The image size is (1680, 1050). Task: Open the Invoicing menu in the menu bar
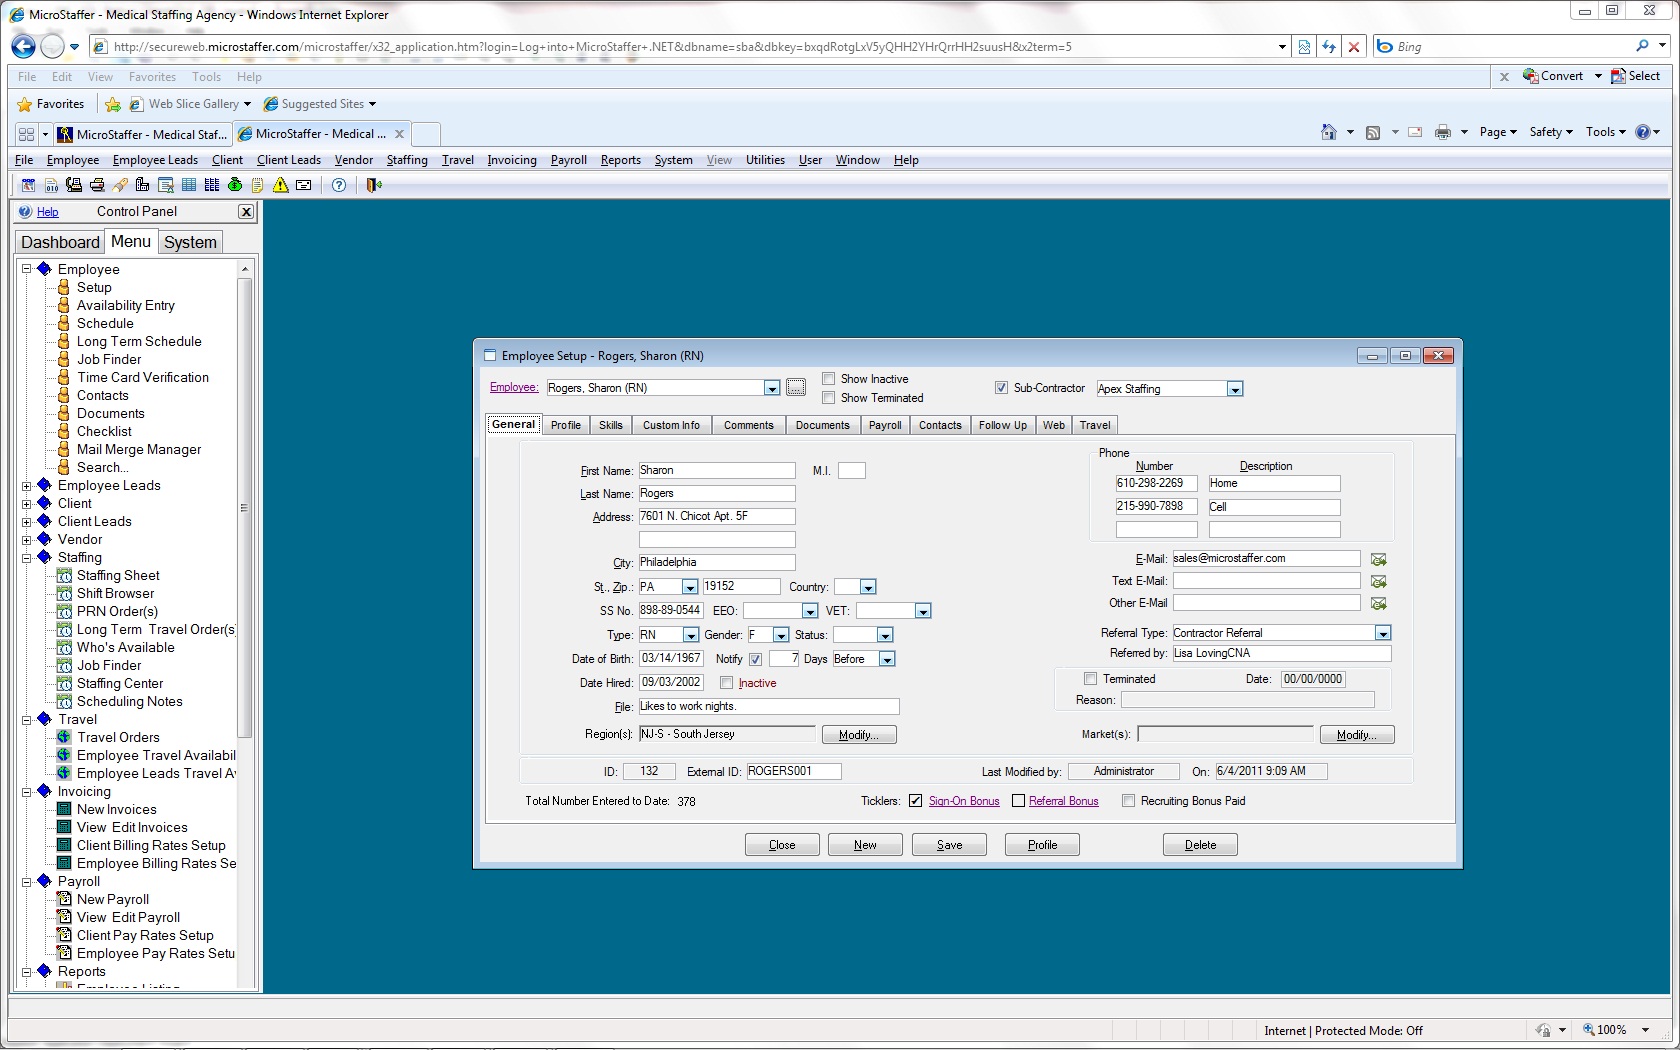[511, 160]
